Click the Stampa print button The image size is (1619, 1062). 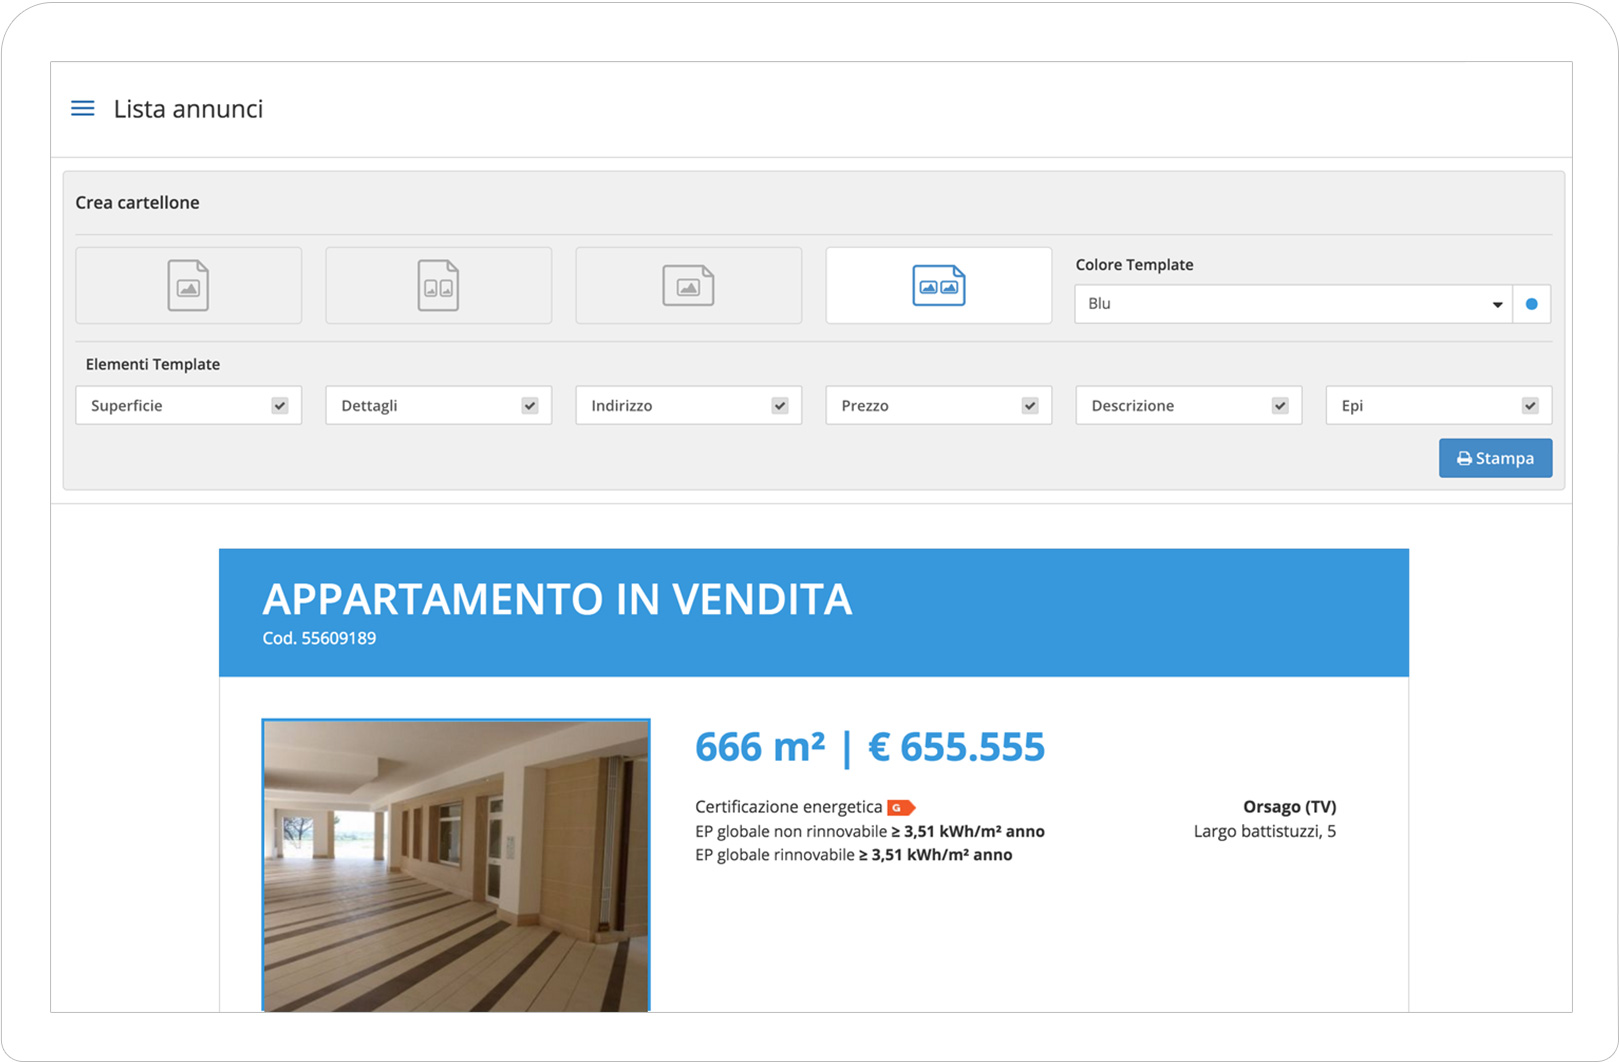pos(1495,458)
